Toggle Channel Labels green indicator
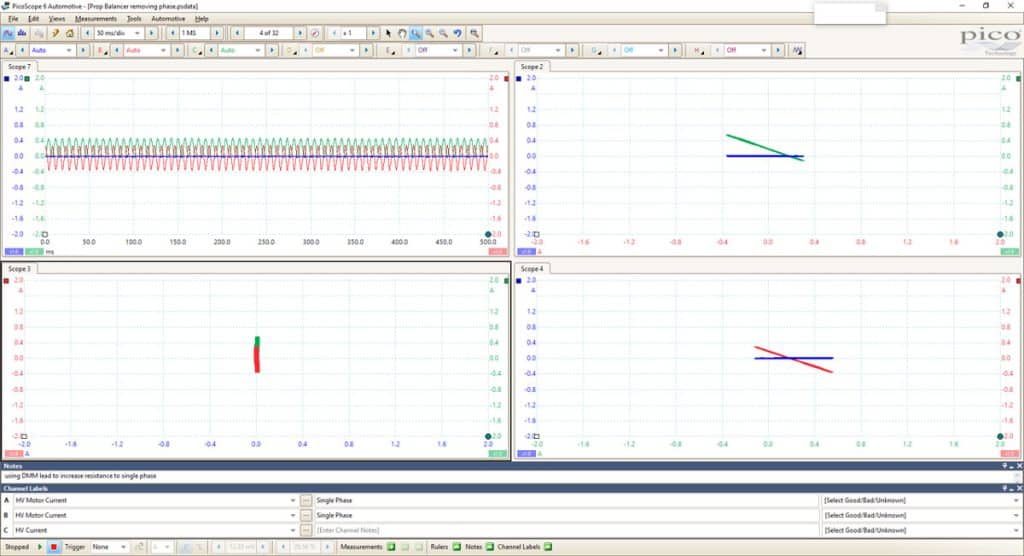The image size is (1024, 556). (x=548, y=547)
